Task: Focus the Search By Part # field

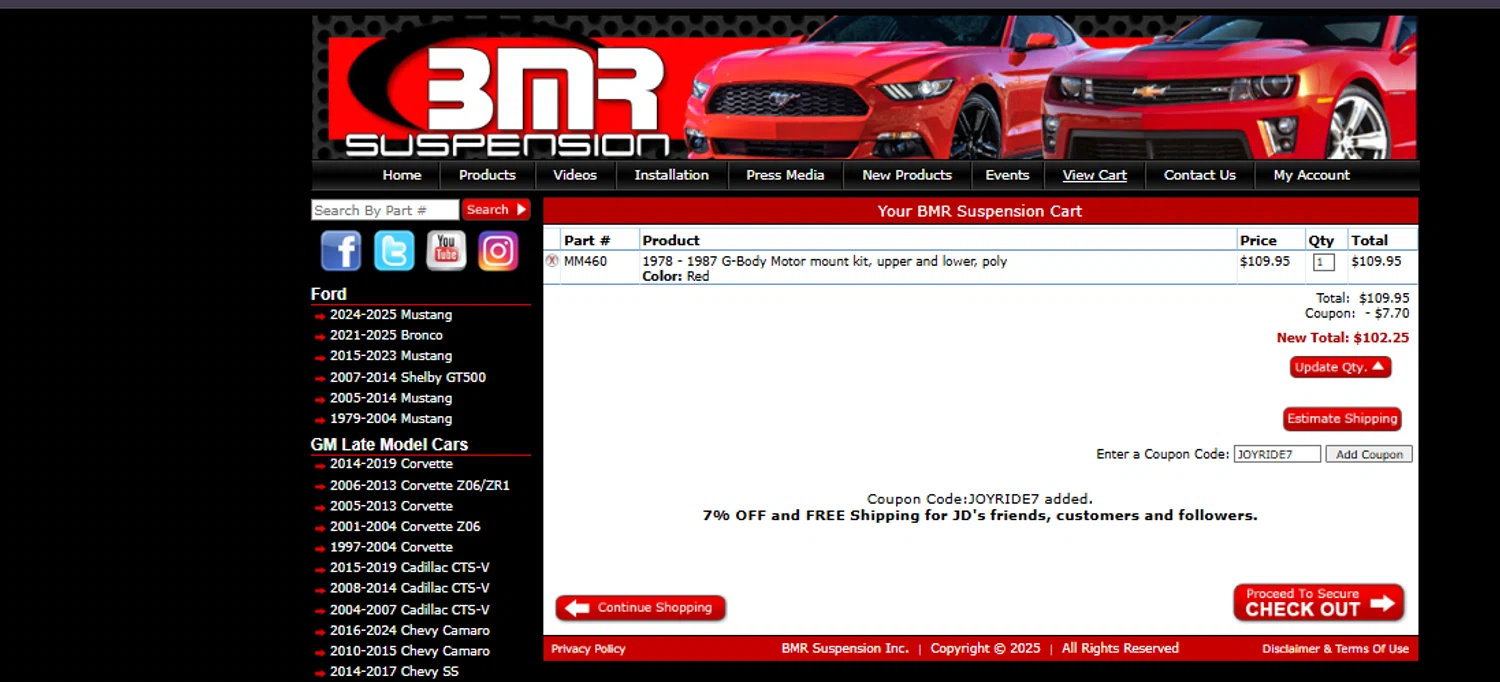Action: (x=385, y=210)
